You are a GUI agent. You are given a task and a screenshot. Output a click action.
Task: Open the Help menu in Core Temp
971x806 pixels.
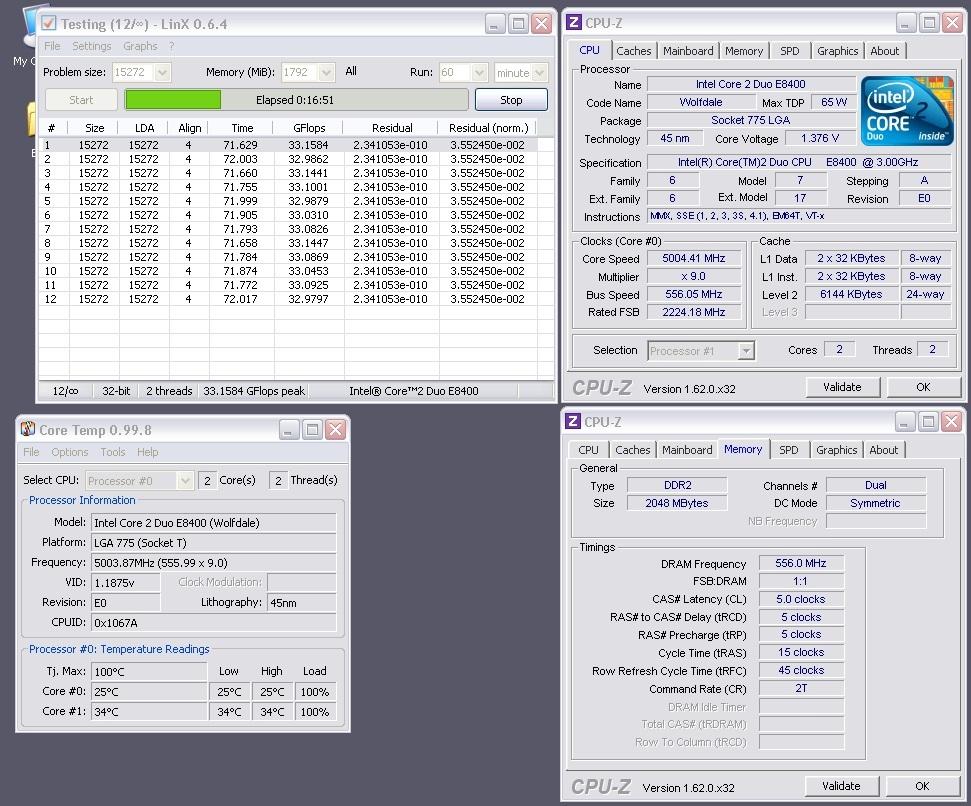point(147,452)
